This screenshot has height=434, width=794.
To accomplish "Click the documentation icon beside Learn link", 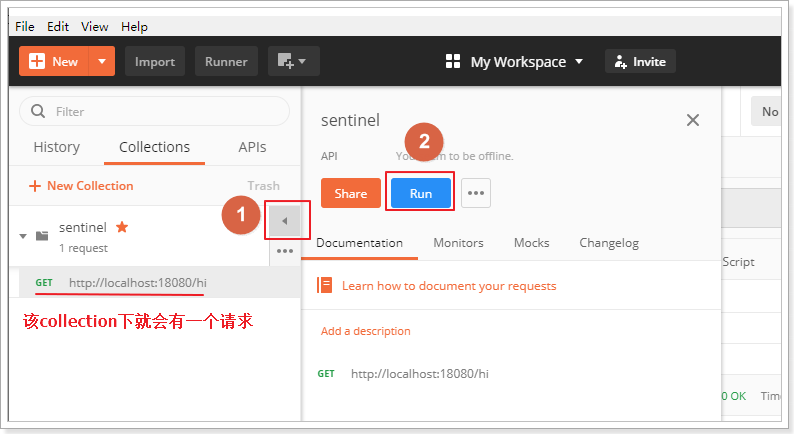I will click(x=325, y=285).
